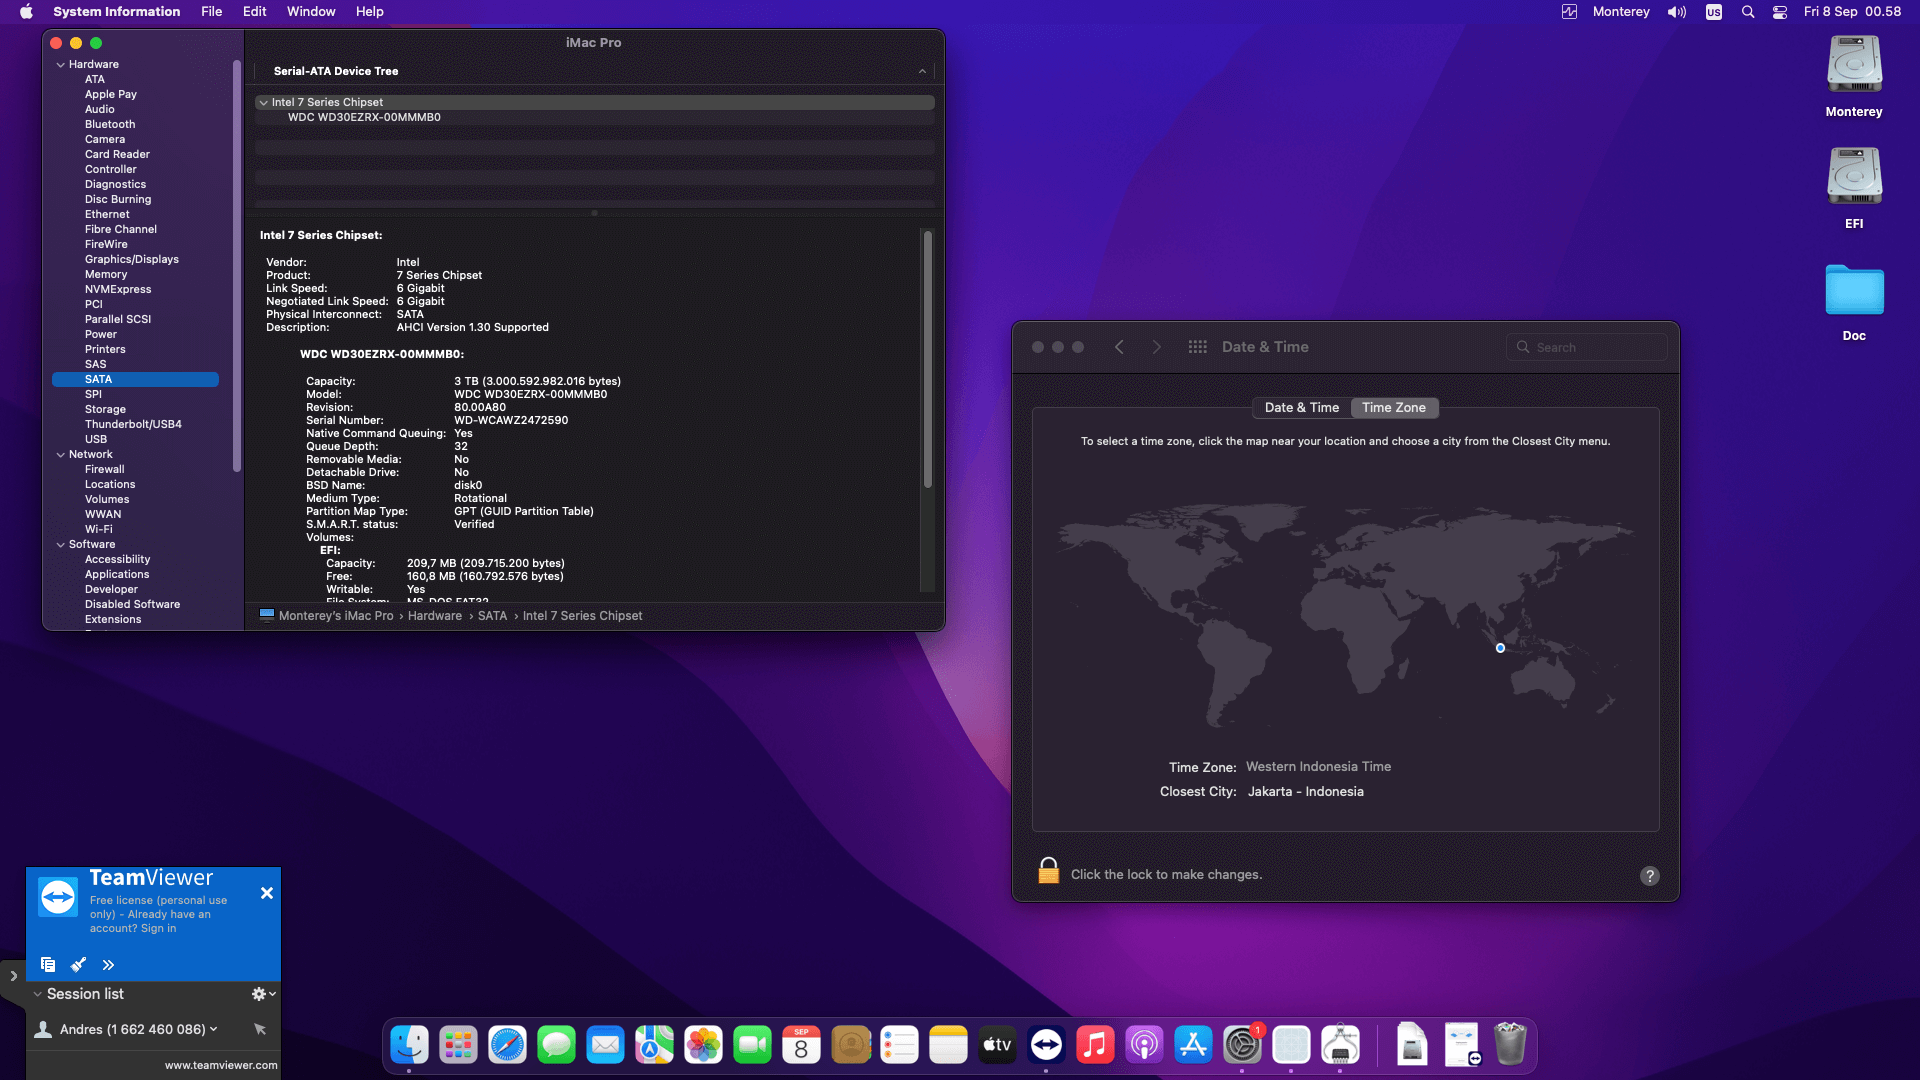Launch Safari from the Dock
This screenshot has height=1080, width=1920.
[507, 1045]
